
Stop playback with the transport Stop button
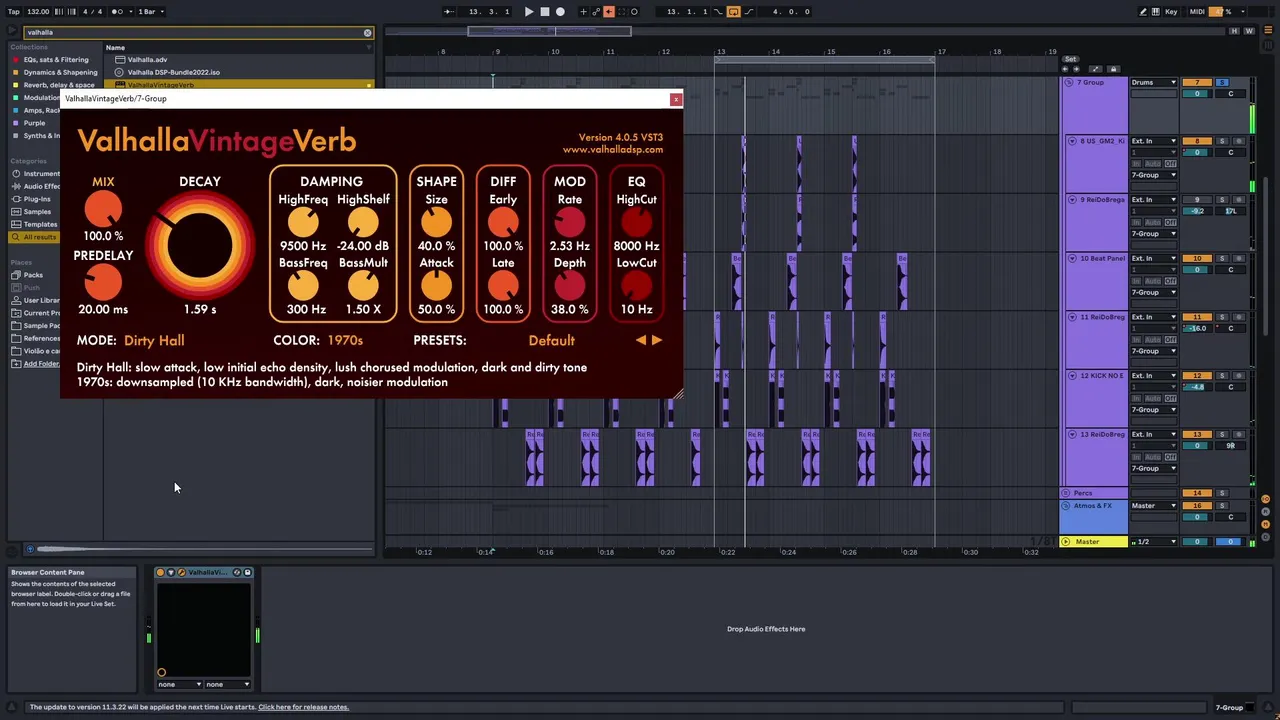click(544, 12)
